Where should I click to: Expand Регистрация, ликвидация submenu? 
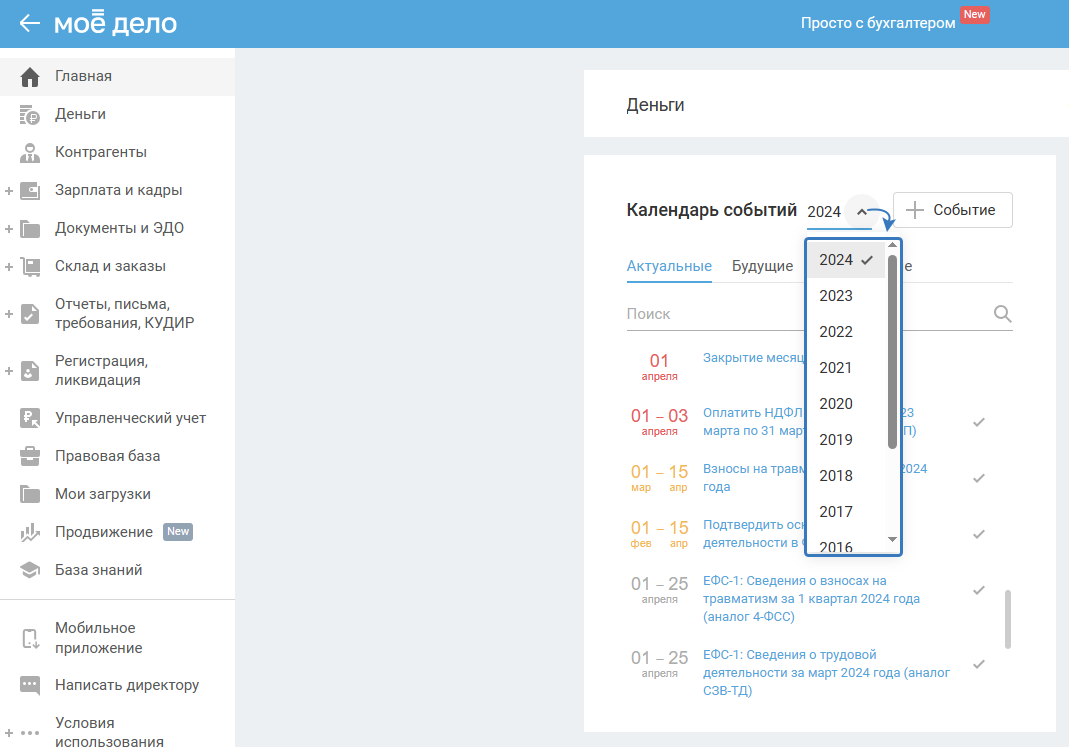coord(9,371)
